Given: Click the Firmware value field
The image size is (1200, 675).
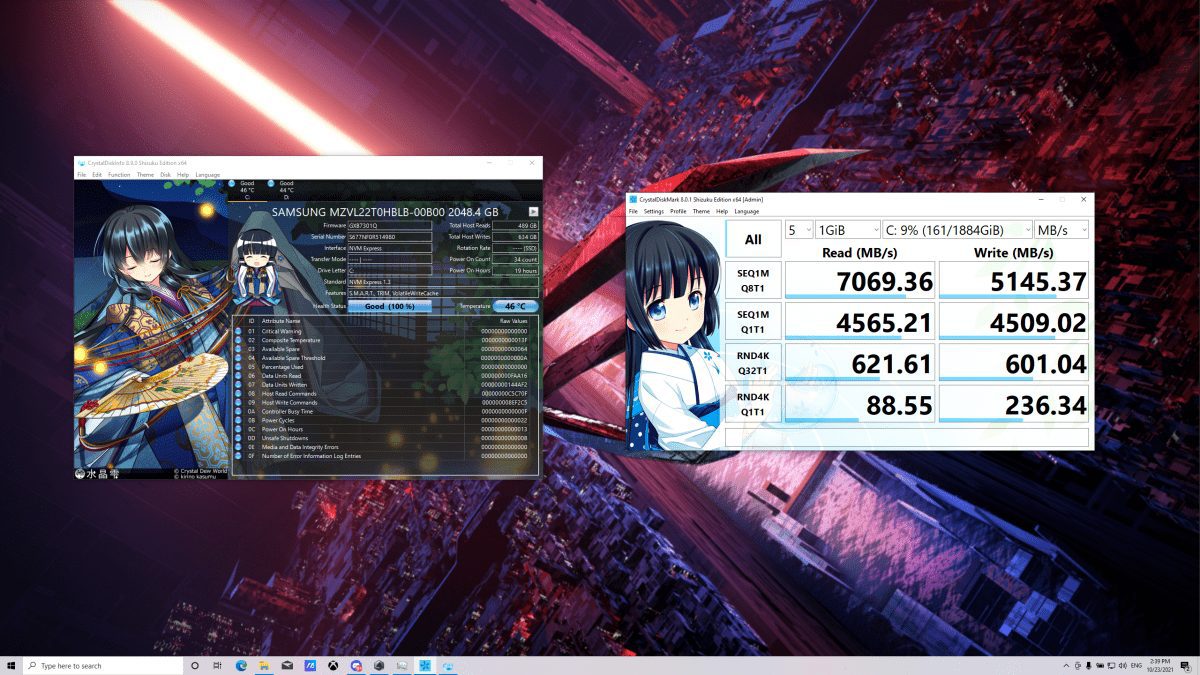Looking at the screenshot, I should coord(390,226).
